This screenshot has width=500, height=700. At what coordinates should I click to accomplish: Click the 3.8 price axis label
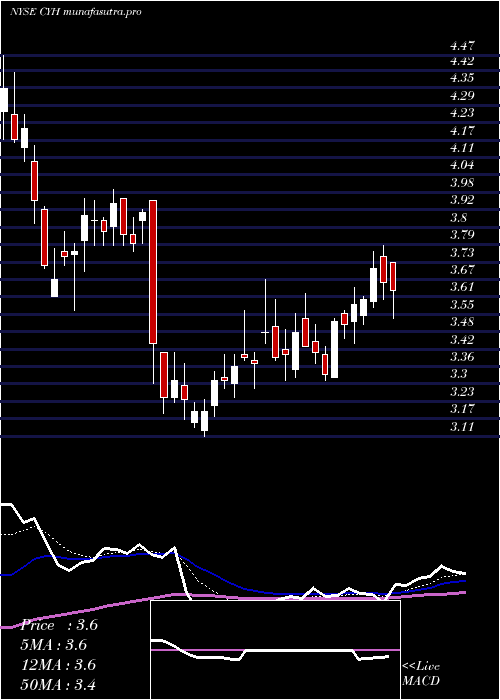[x=459, y=218]
